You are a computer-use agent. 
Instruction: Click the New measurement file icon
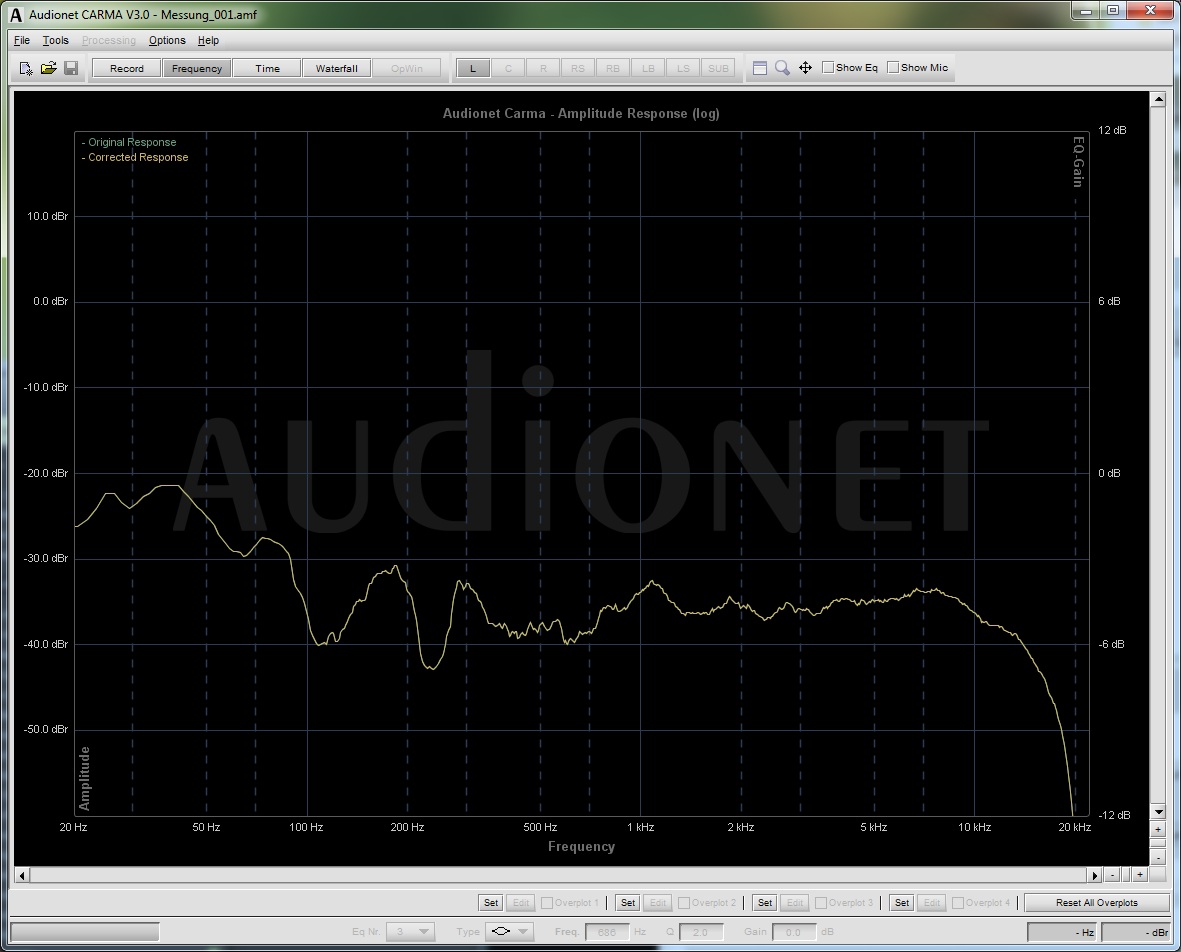[26, 68]
